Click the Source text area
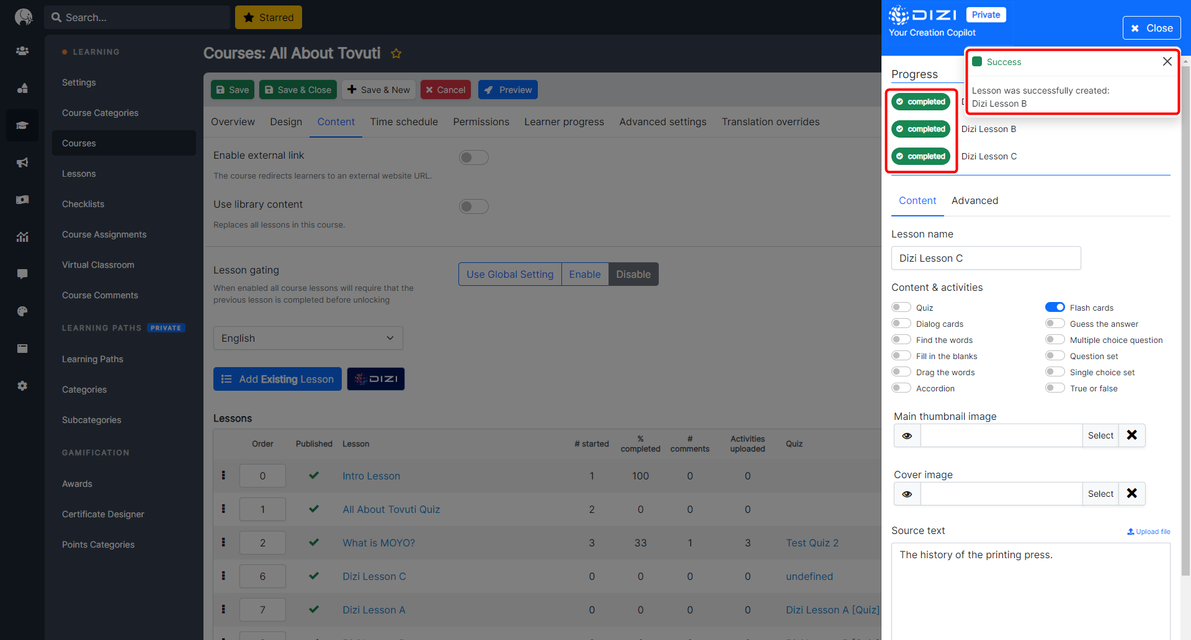Image resolution: width=1191 pixels, height=640 pixels. click(1031, 591)
